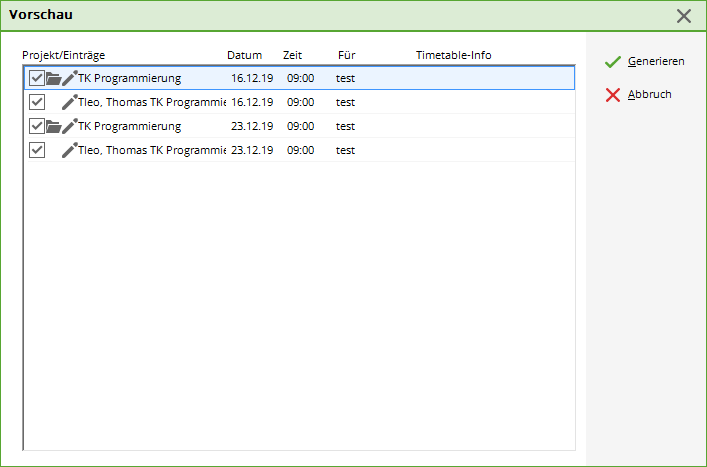Click the Timetable-Info column header
The height and width of the screenshot is (467, 707).
[x=453, y=55]
